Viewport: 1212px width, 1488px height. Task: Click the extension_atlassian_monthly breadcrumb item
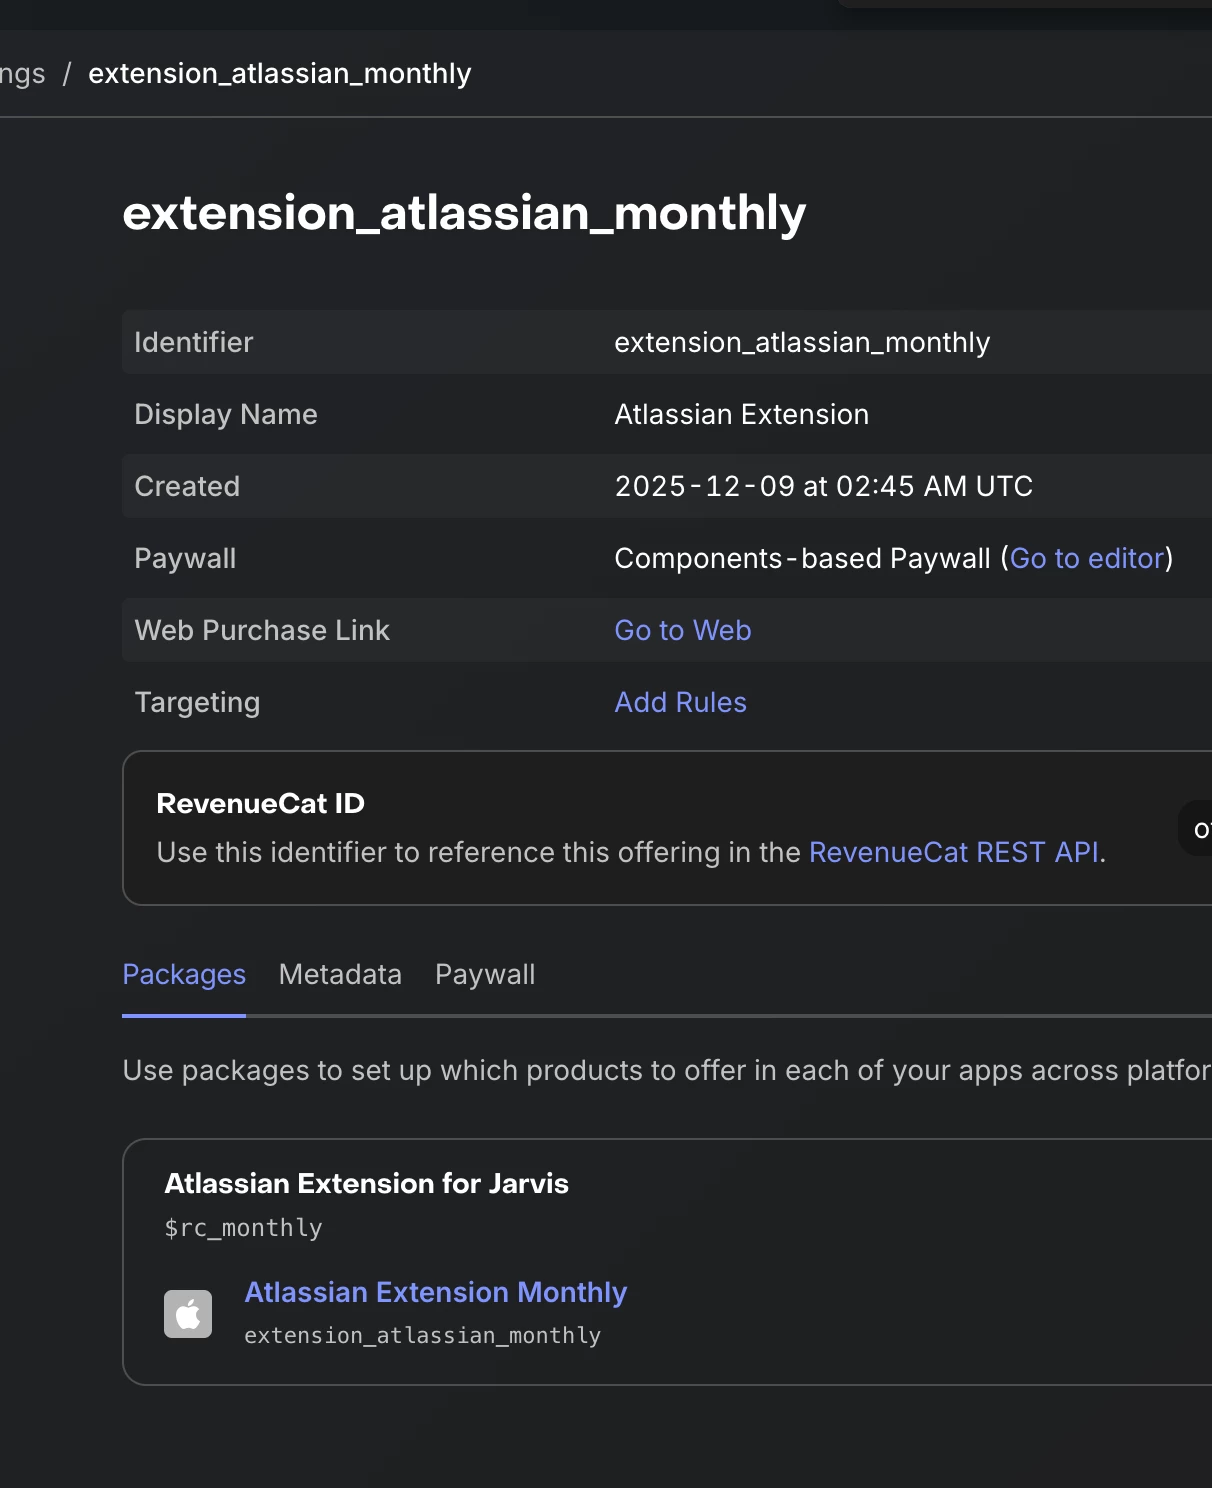tap(279, 74)
